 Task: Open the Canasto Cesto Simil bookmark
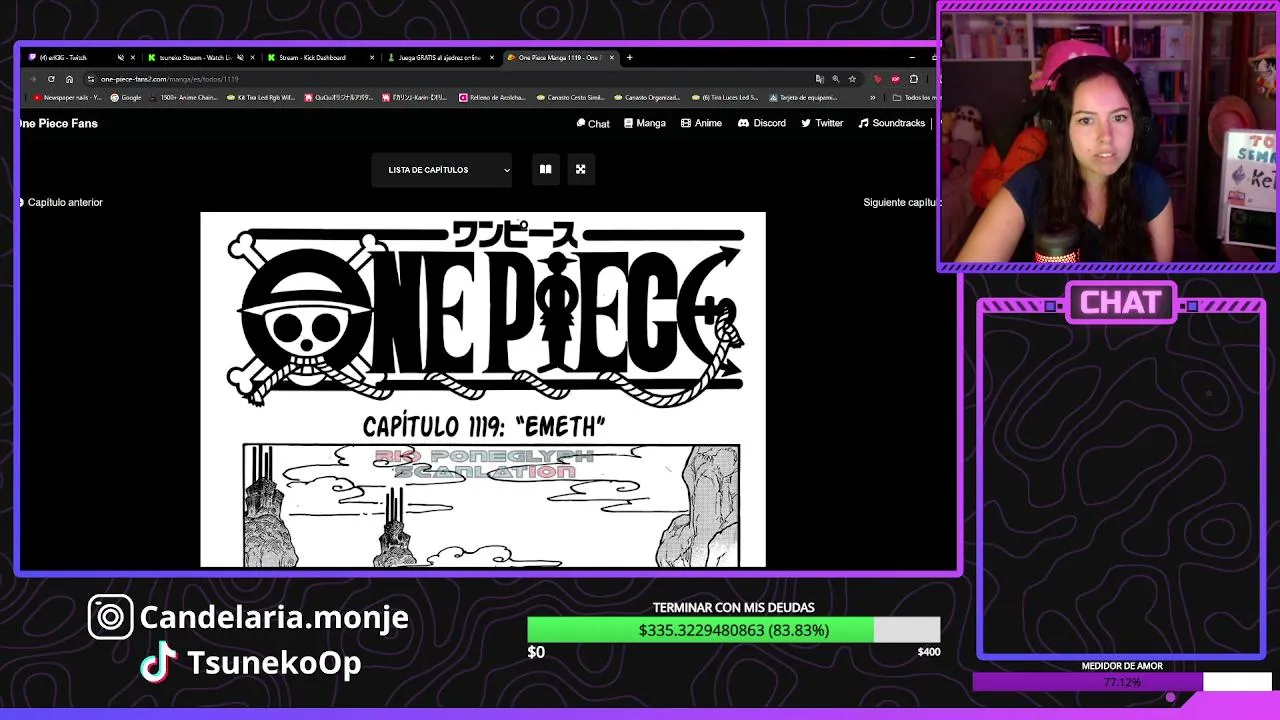click(570, 98)
